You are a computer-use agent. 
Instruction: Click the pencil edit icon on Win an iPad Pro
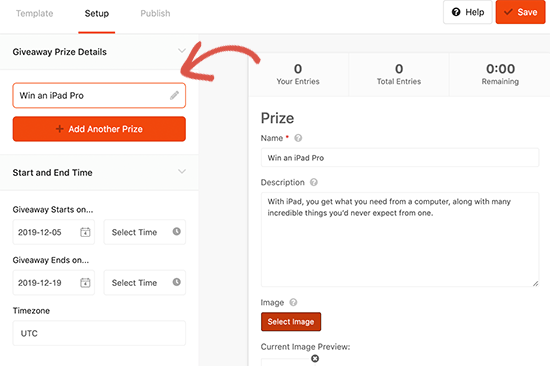tap(174, 95)
